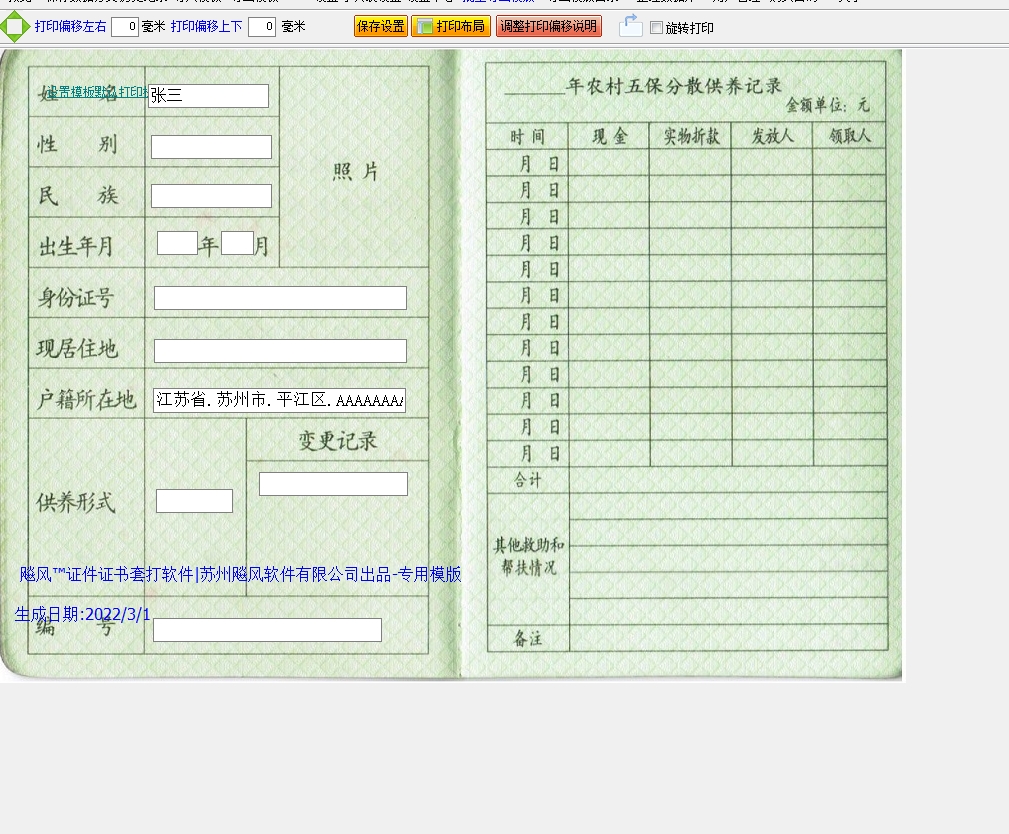This screenshot has width=1009, height=834.
Task: Click the 打印偏移左右 millimeter input box
Action: (x=125, y=27)
